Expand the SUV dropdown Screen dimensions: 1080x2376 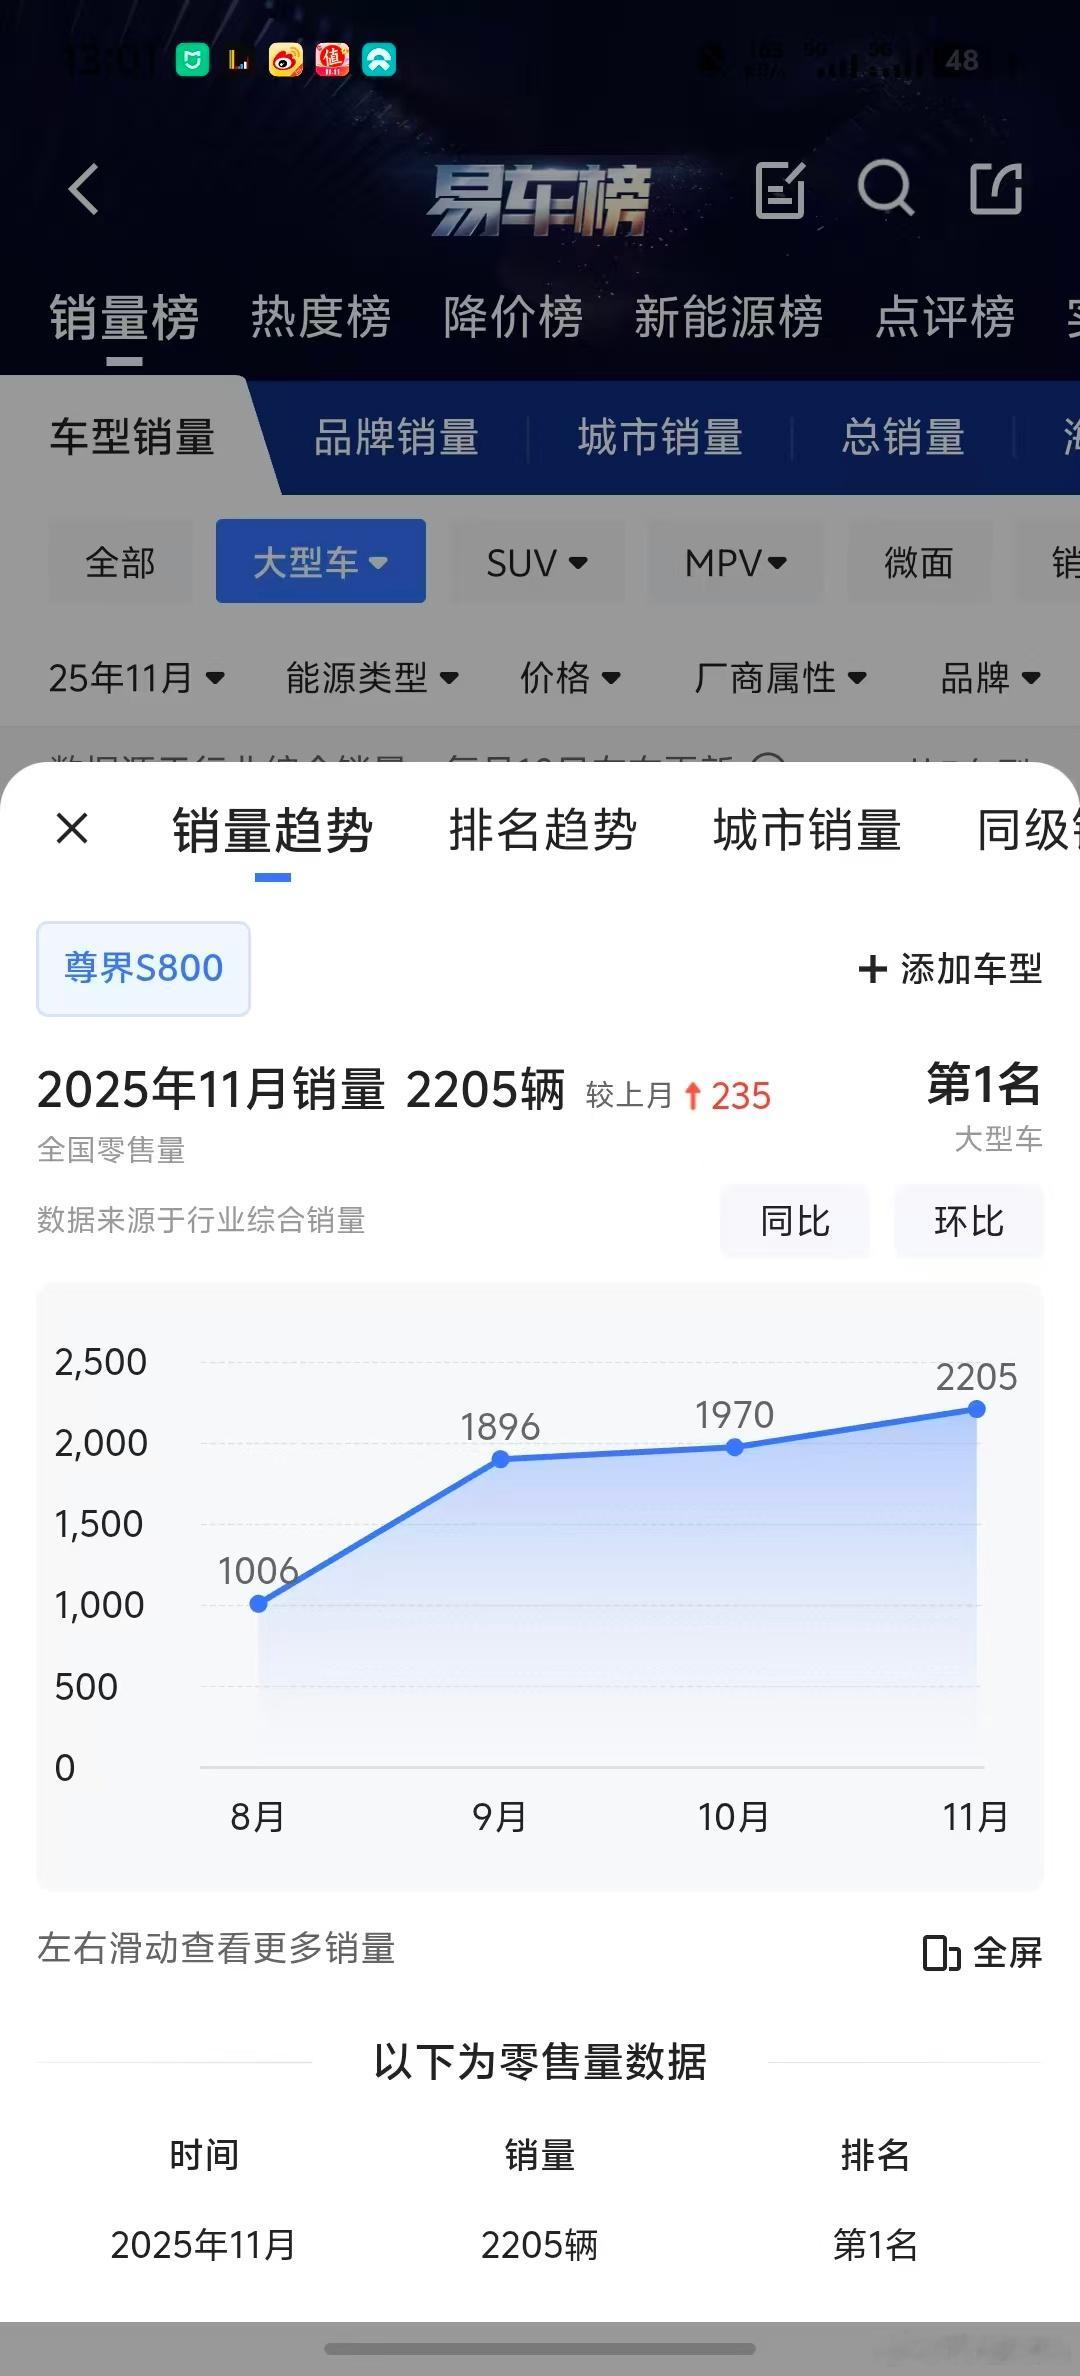point(537,562)
